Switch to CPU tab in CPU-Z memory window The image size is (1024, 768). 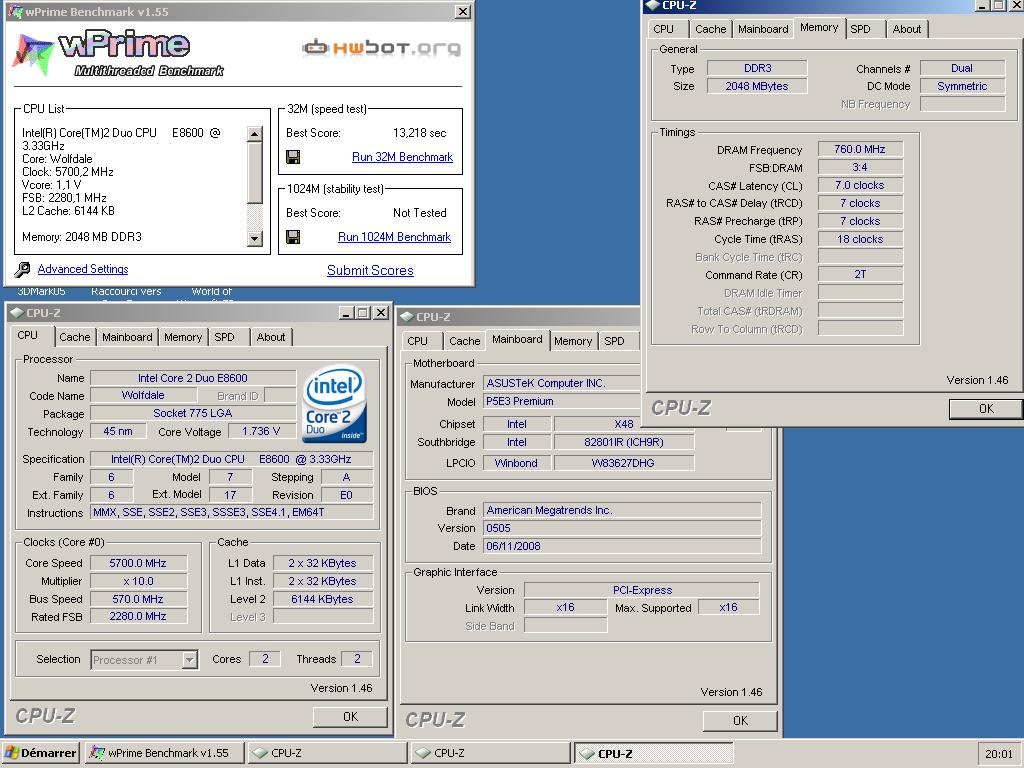(x=663, y=29)
